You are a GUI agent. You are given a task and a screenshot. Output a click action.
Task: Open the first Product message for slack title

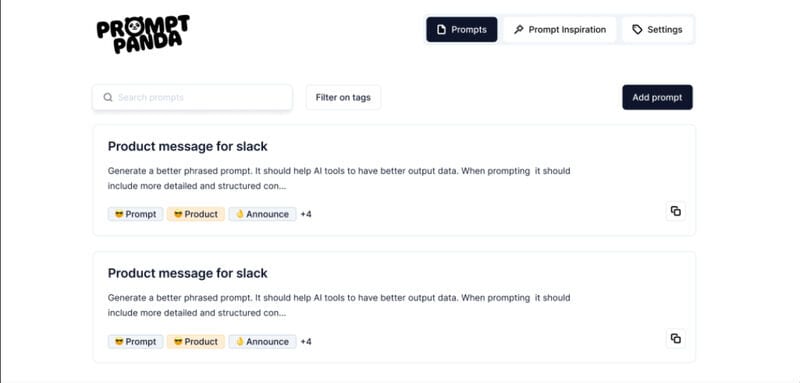point(188,146)
